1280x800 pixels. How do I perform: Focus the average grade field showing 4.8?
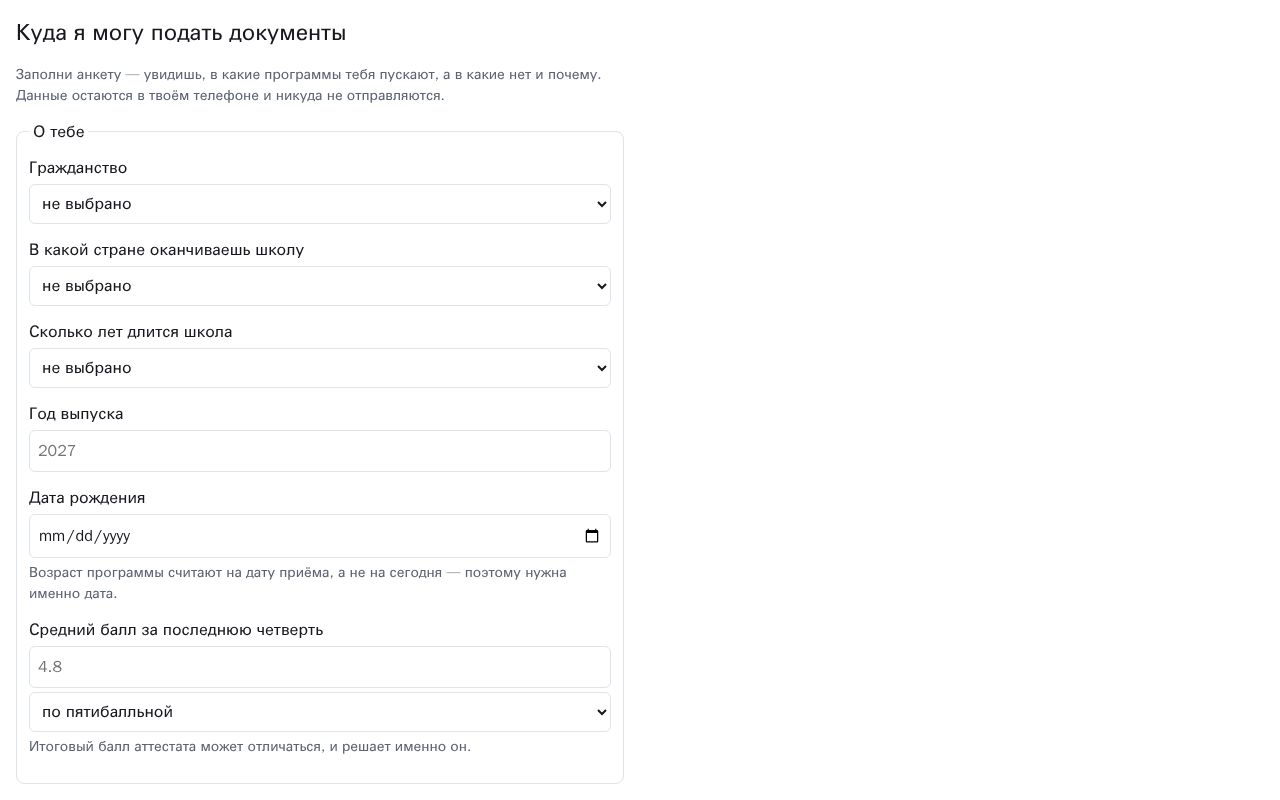click(x=320, y=667)
